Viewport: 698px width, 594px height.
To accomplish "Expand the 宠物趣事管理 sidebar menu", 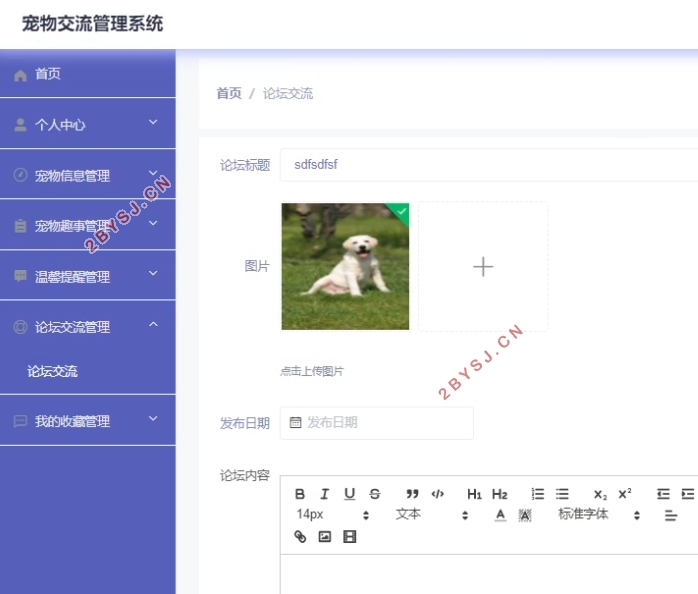I will (x=88, y=225).
